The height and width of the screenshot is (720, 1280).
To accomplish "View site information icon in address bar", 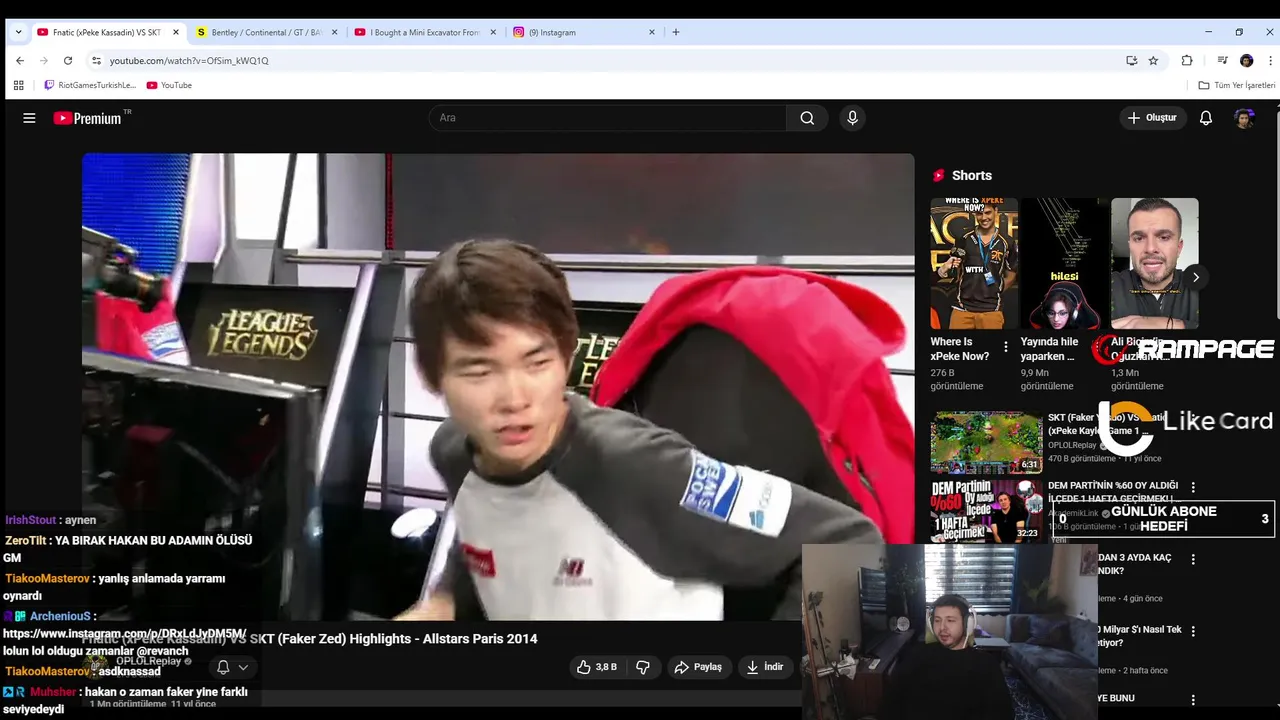I will (x=96, y=60).
